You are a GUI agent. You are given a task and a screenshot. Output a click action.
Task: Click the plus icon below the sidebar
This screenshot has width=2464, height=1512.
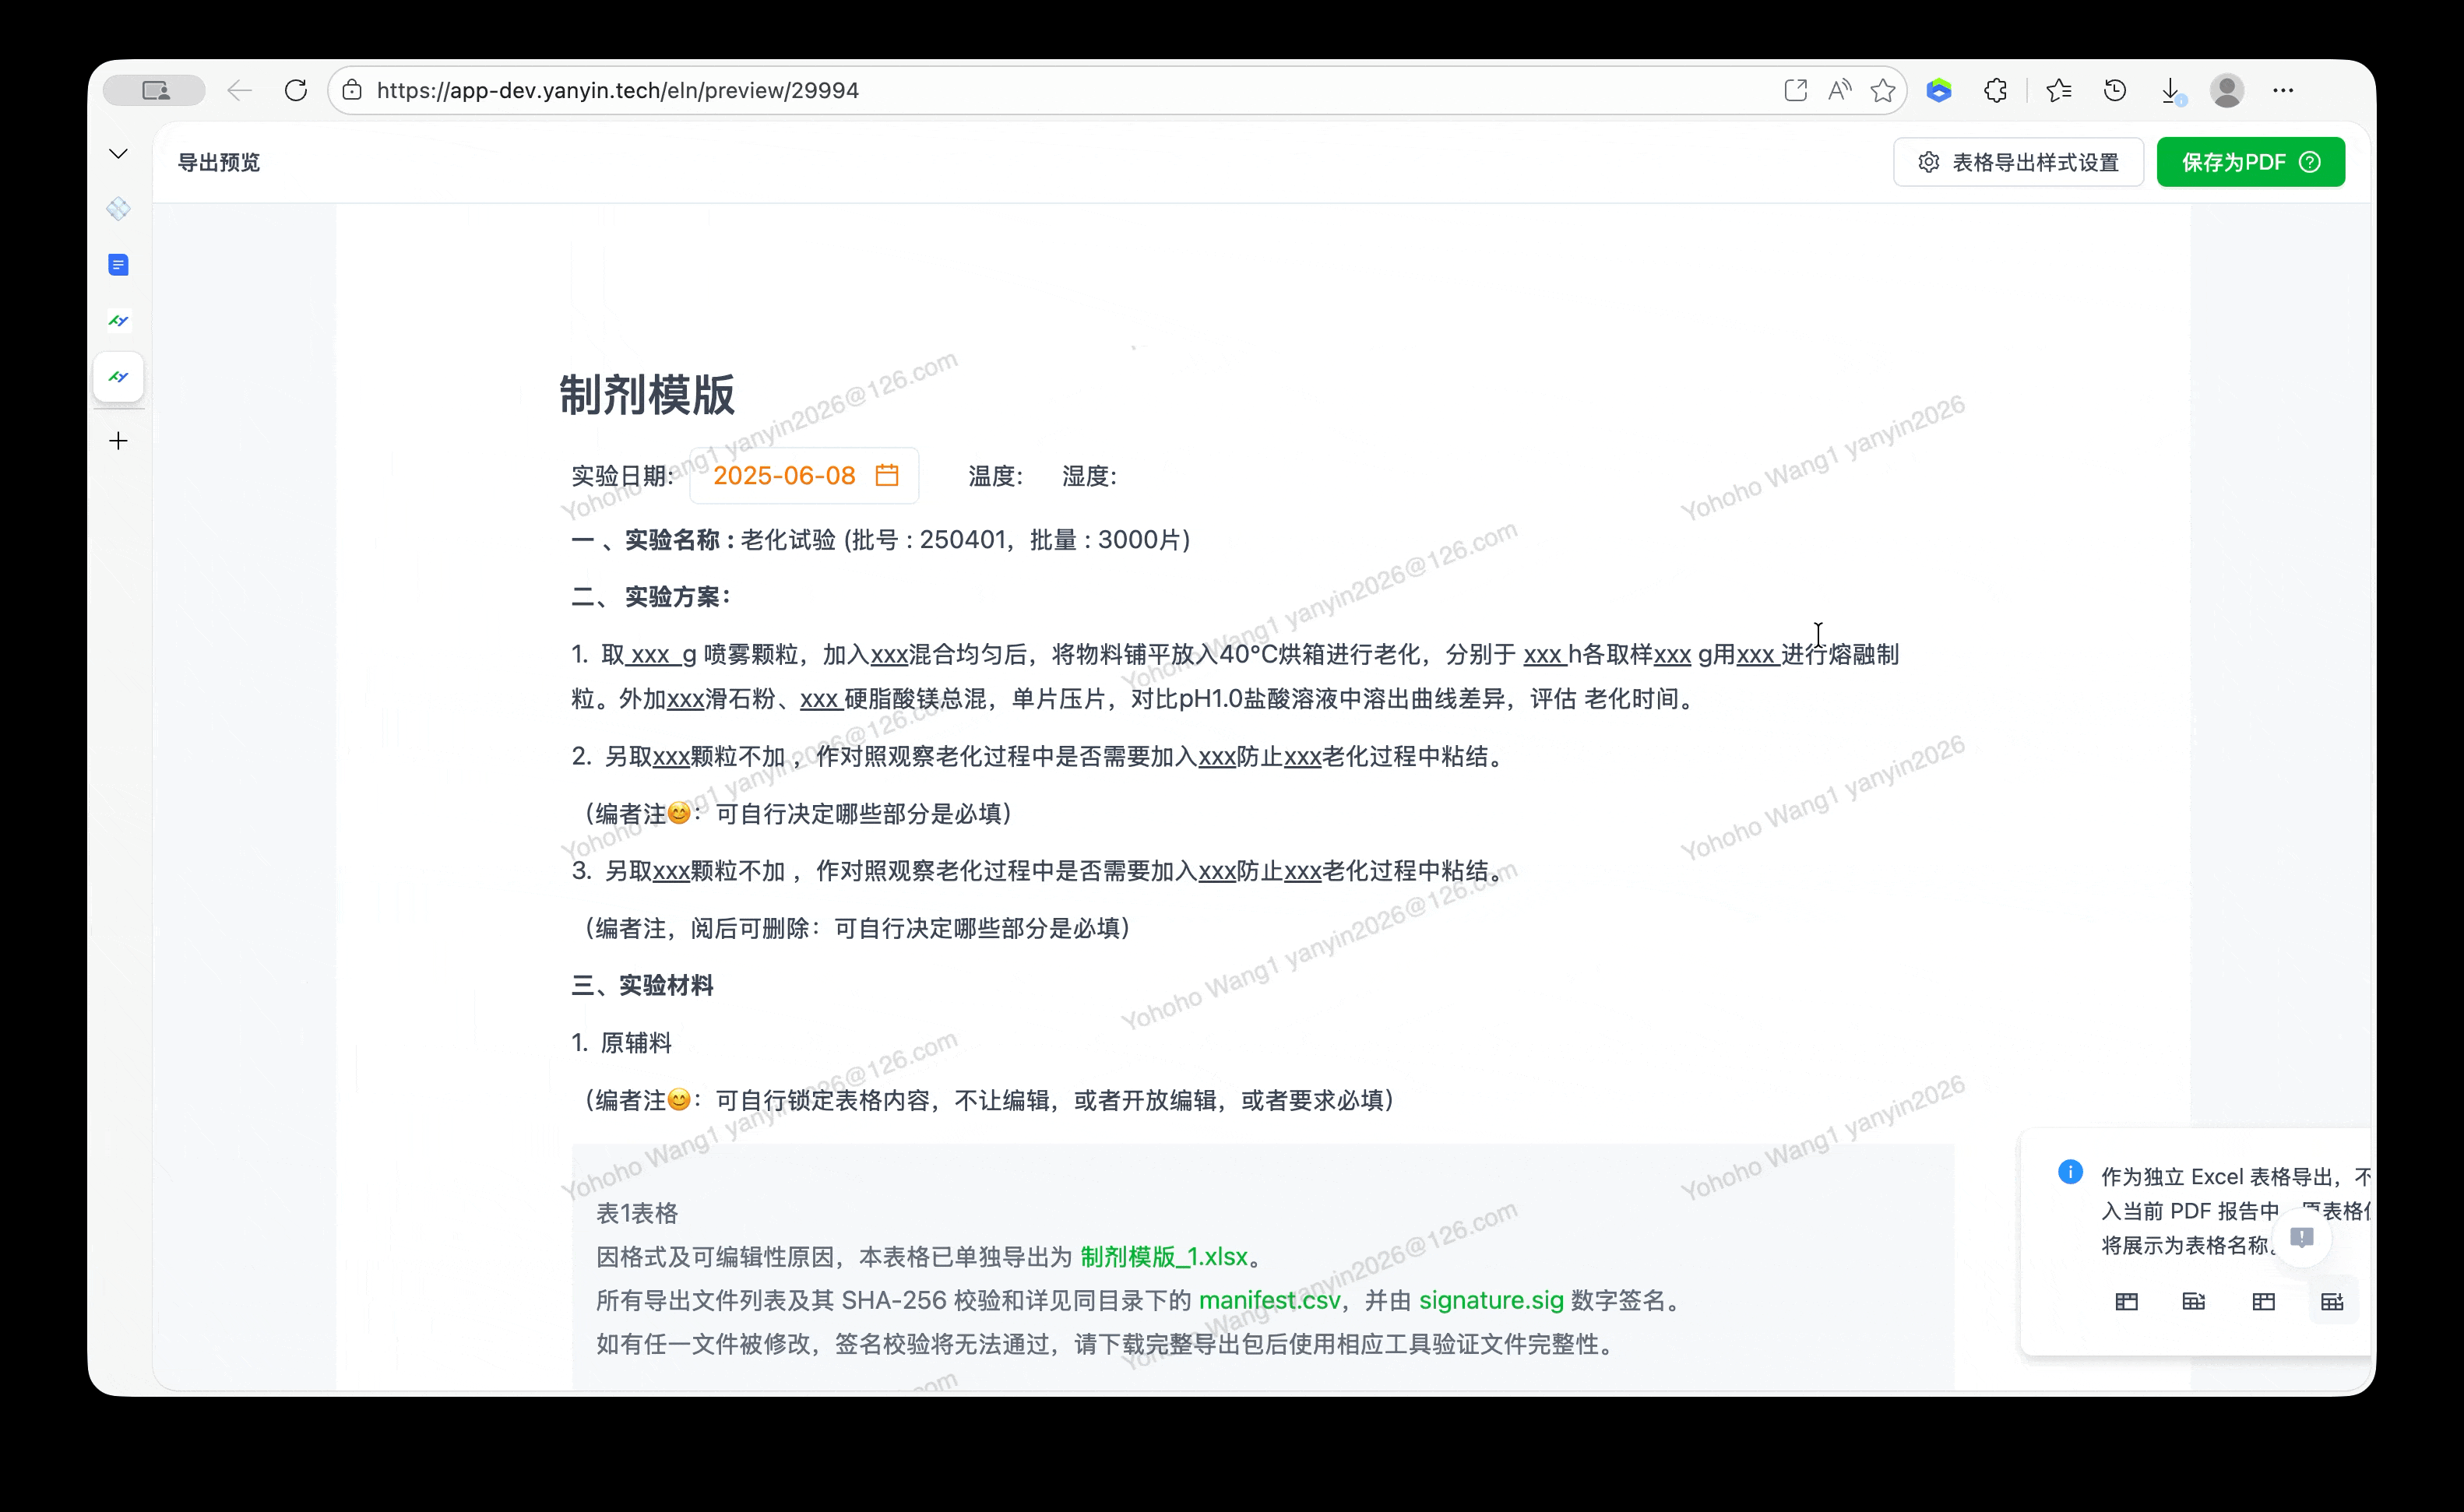coord(118,440)
